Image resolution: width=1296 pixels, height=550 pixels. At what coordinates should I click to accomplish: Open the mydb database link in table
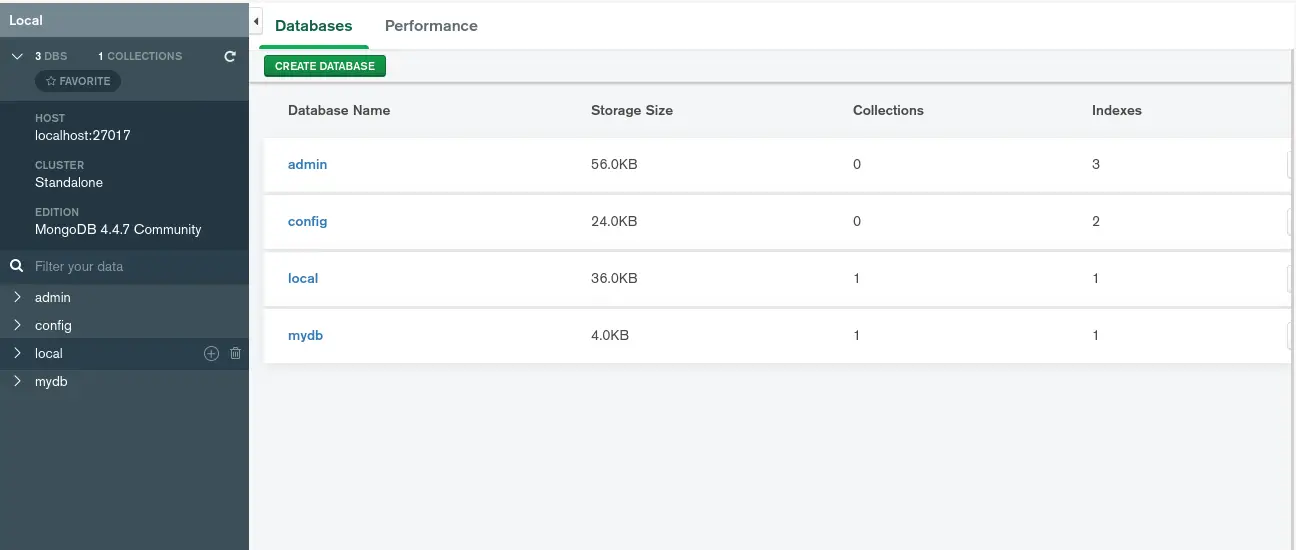[x=305, y=335]
